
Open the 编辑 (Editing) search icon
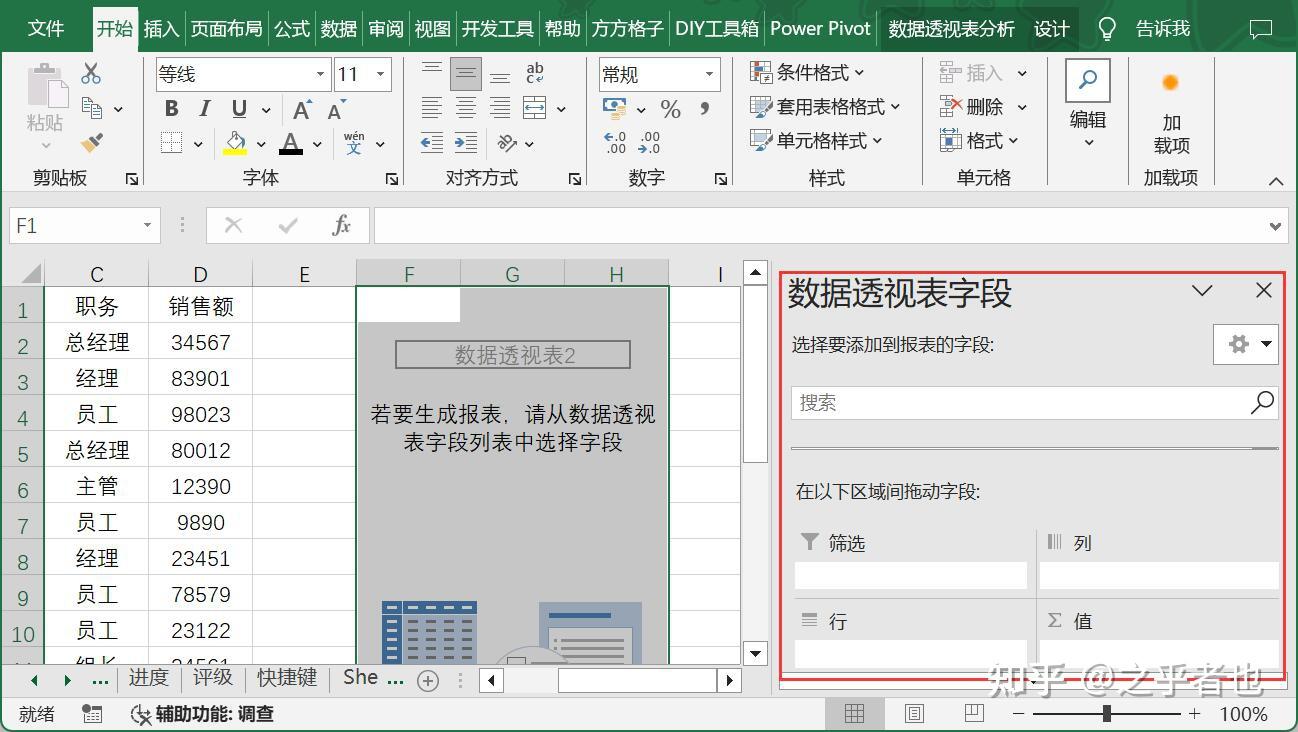[x=1087, y=79]
